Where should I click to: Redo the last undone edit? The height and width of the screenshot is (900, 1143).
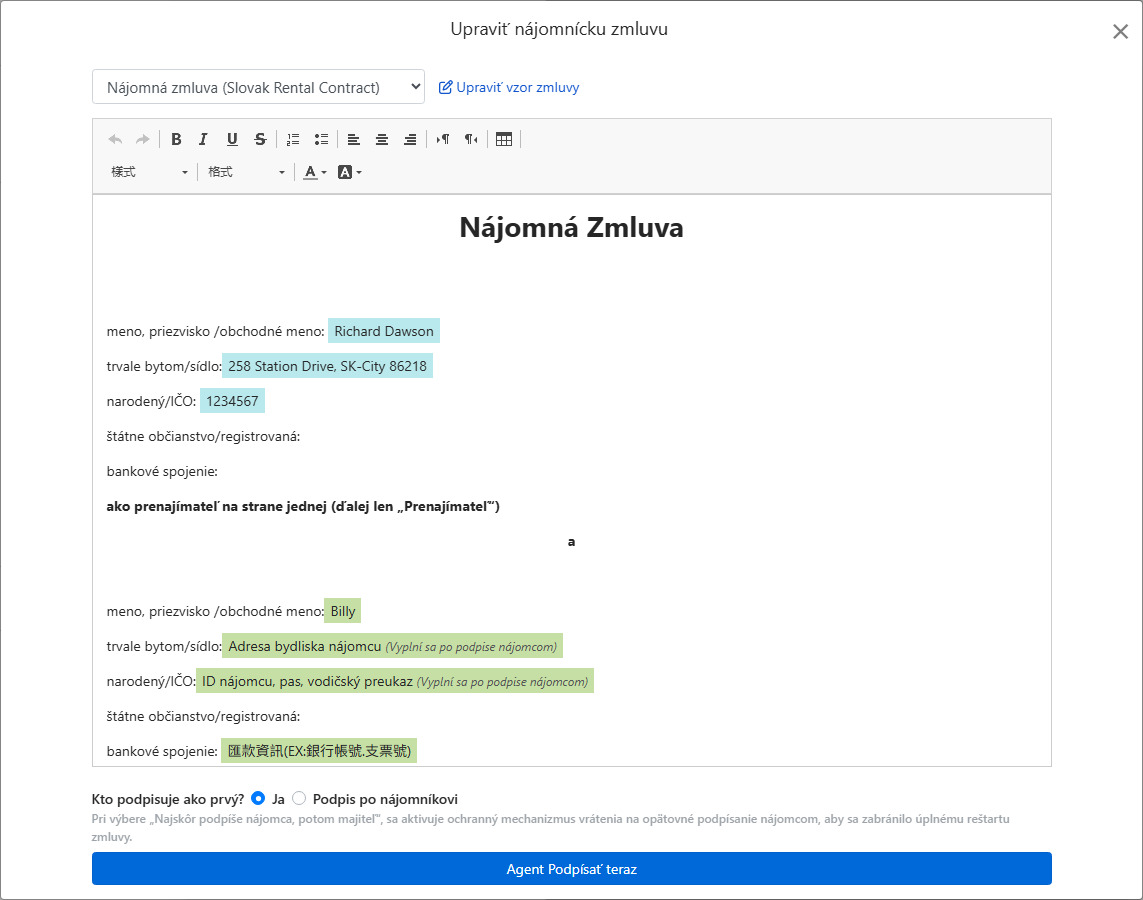pyautogui.click(x=143, y=139)
